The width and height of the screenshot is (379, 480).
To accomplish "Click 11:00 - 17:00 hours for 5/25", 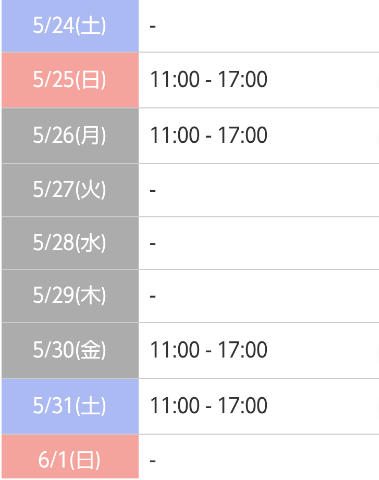I will (x=209, y=80).
